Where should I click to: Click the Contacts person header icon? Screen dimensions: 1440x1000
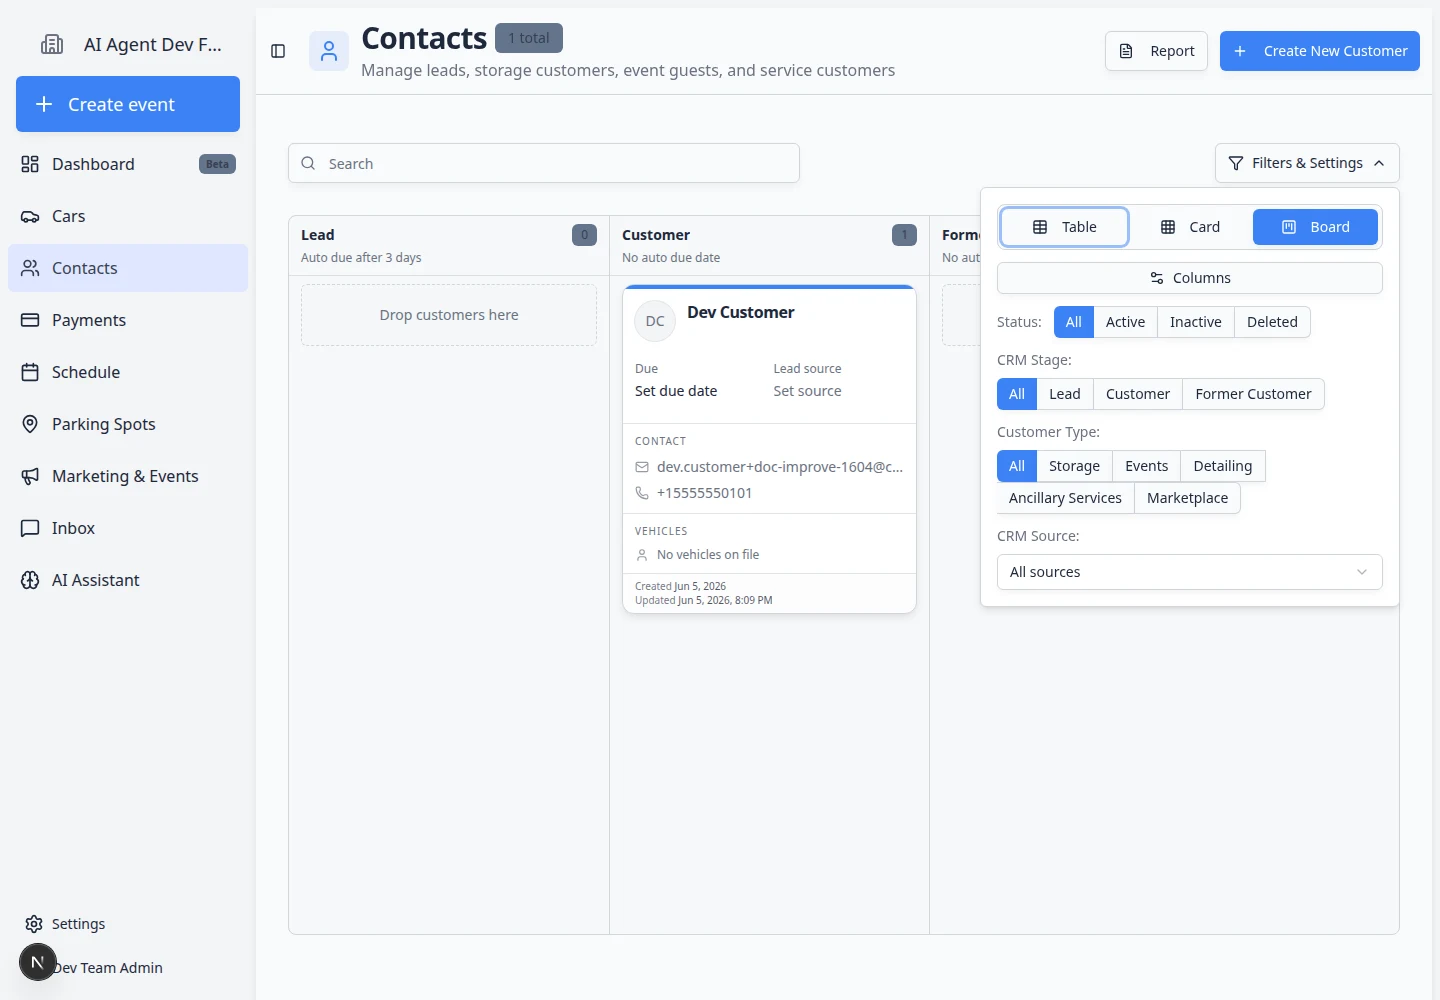(x=329, y=51)
